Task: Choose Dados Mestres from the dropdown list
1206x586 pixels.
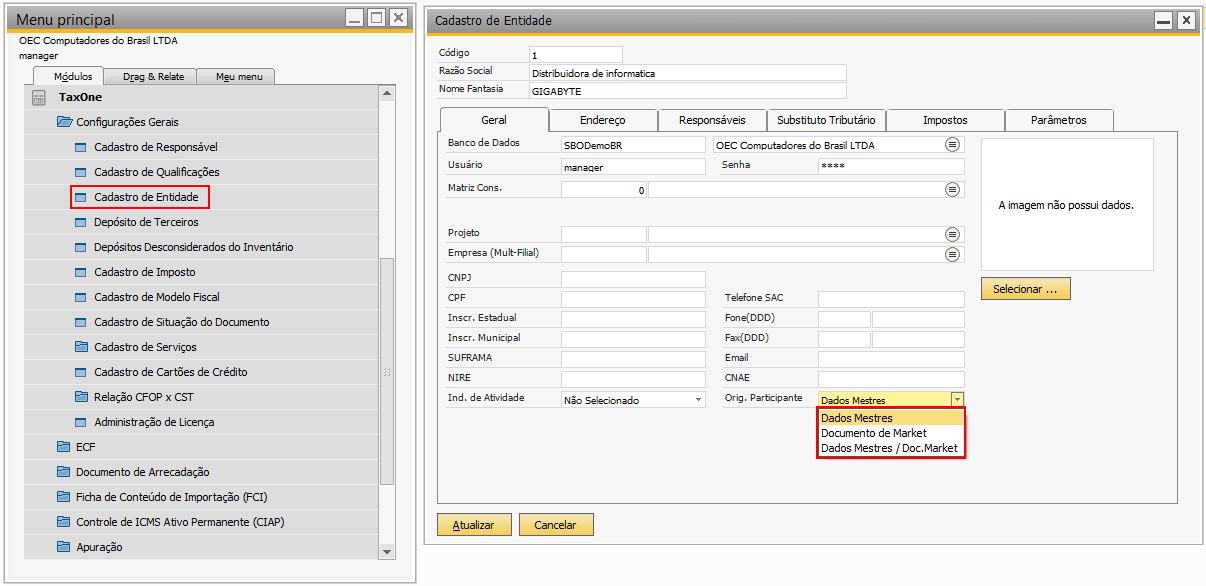Action: (x=891, y=418)
